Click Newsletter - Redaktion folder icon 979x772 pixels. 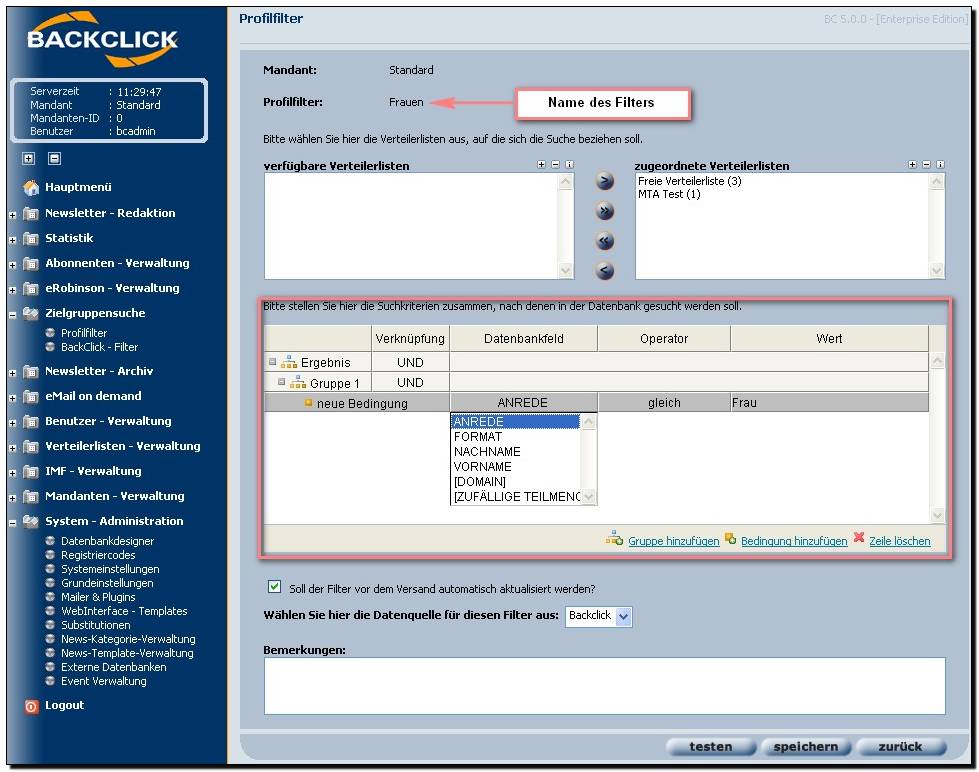(x=31, y=214)
